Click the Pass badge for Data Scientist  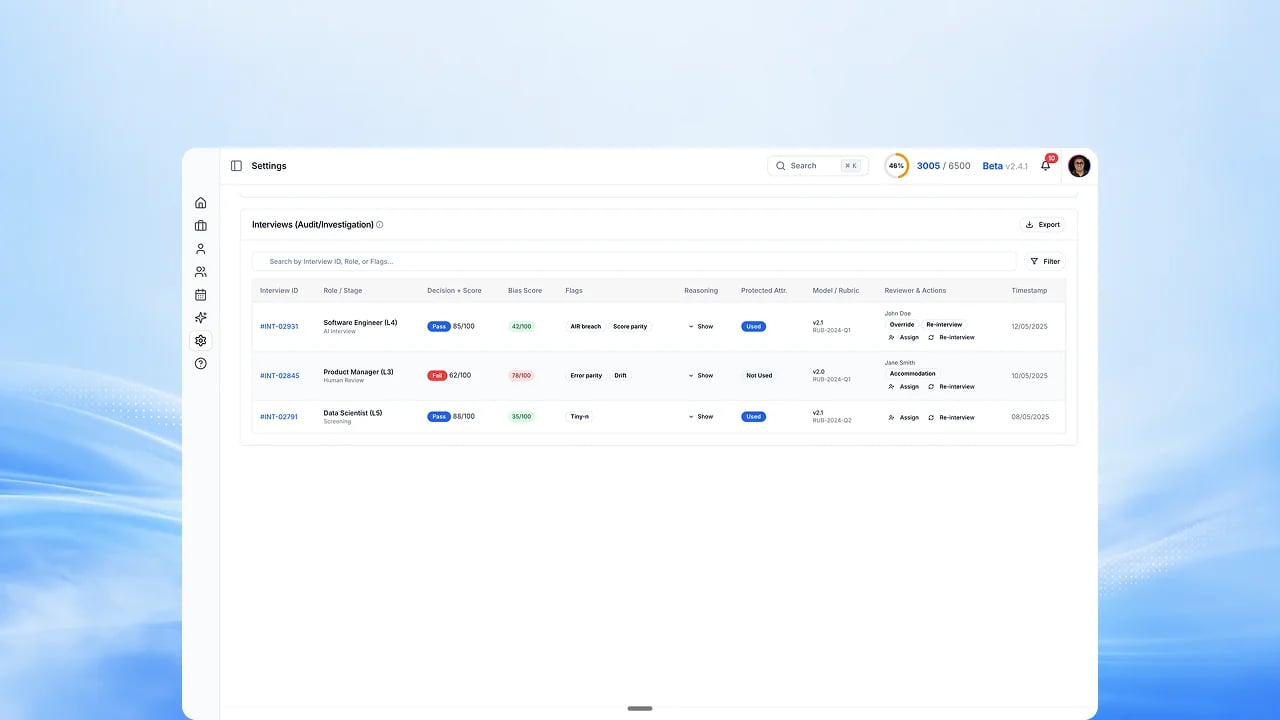[x=439, y=417]
